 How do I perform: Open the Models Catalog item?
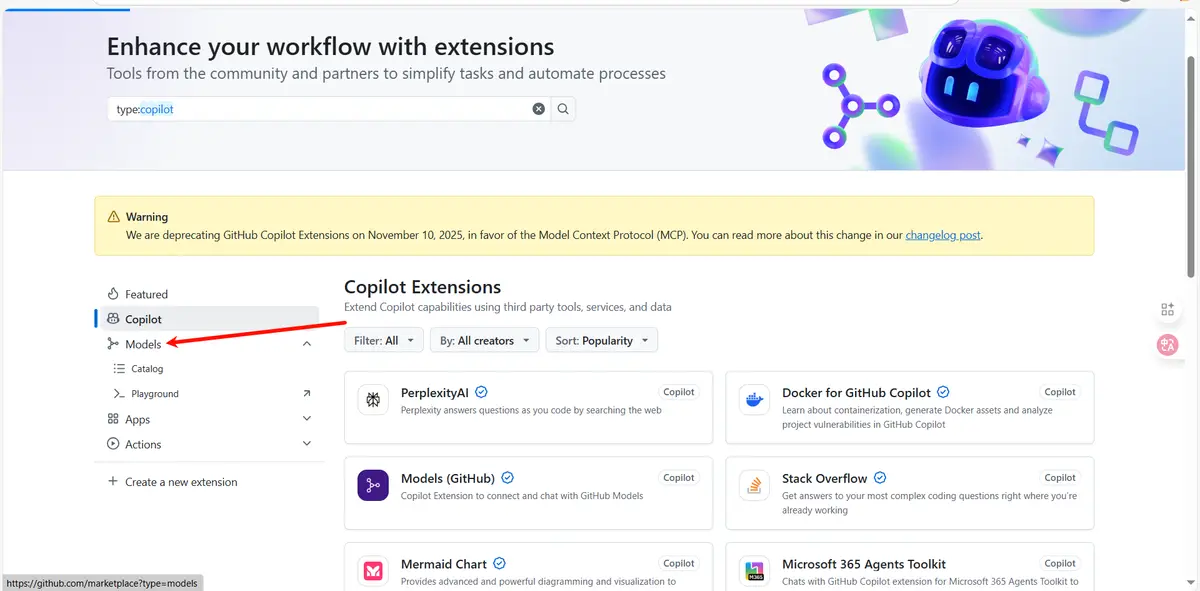coord(147,369)
